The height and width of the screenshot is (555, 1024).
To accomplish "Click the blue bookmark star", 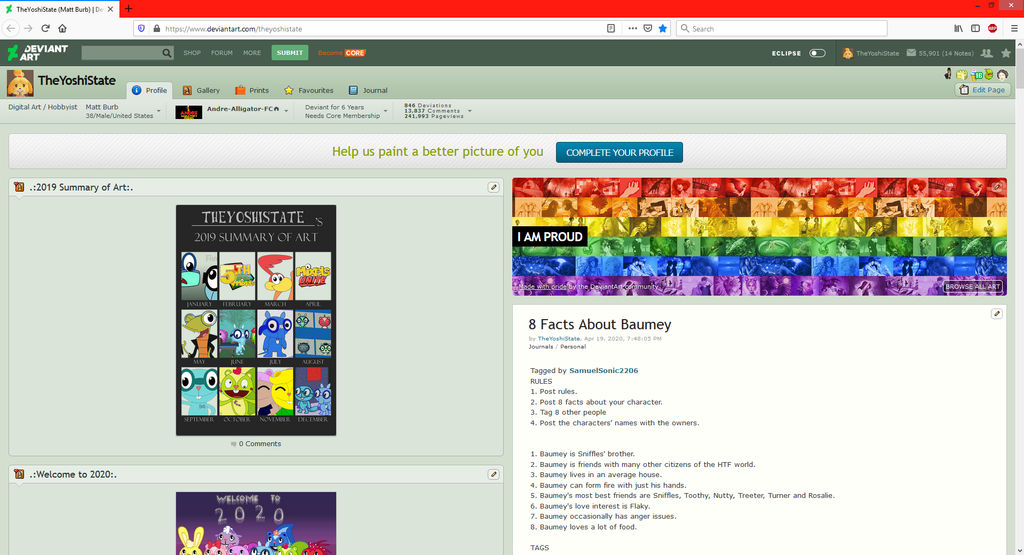I will tap(663, 28).
